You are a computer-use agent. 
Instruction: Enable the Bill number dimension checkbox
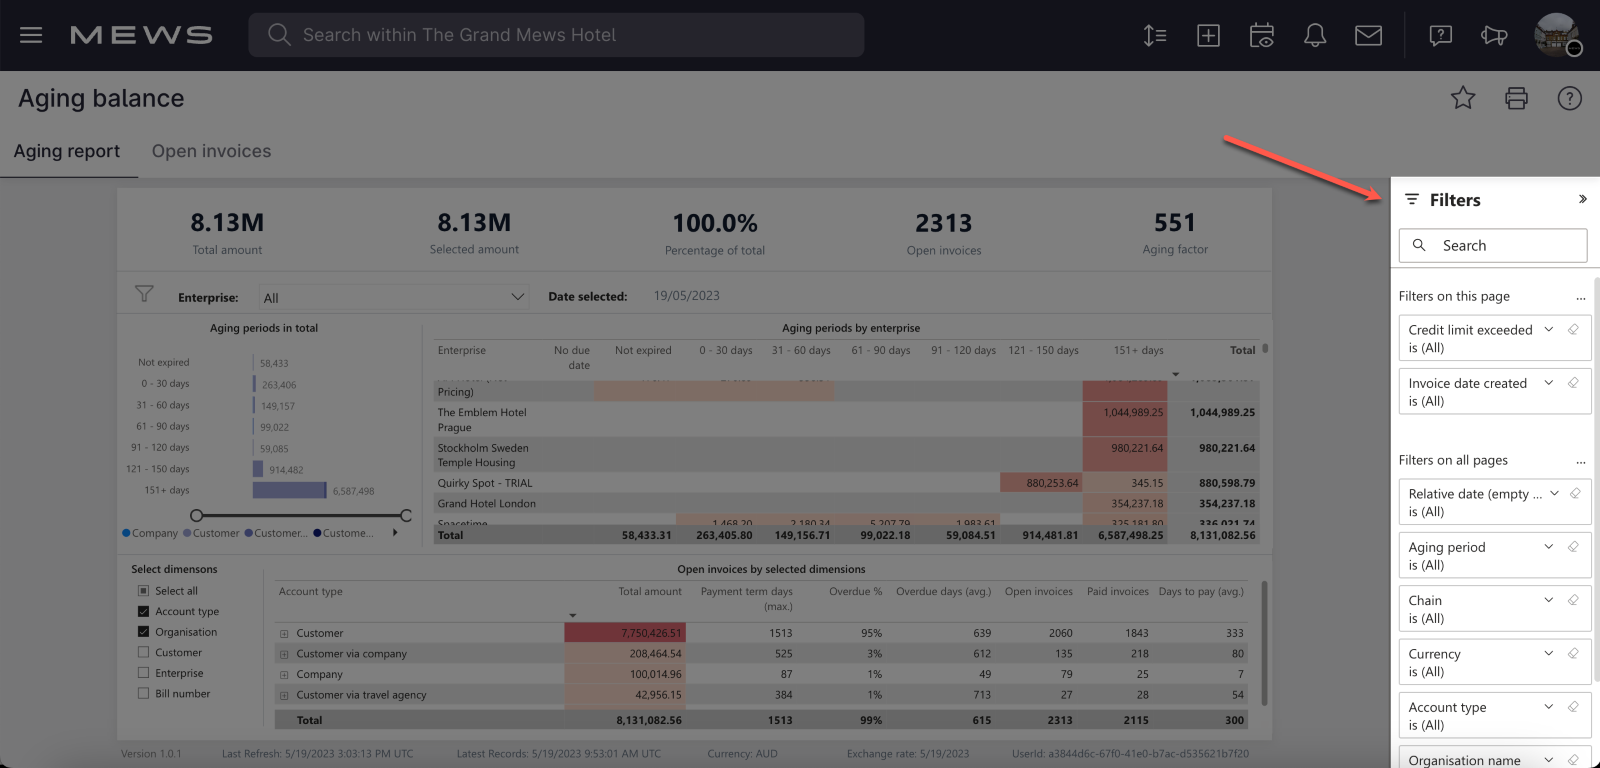144,693
